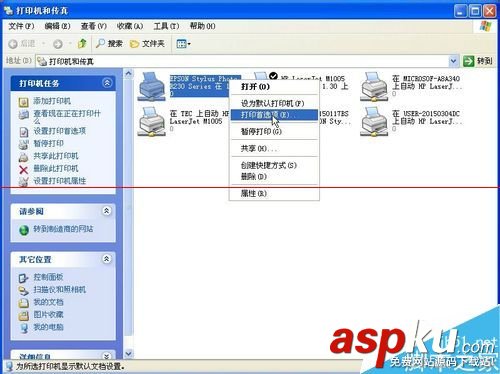Choose 共享(H)... in context menu
Image resolution: width=500 pixels, height=374 pixels.
[274, 148]
